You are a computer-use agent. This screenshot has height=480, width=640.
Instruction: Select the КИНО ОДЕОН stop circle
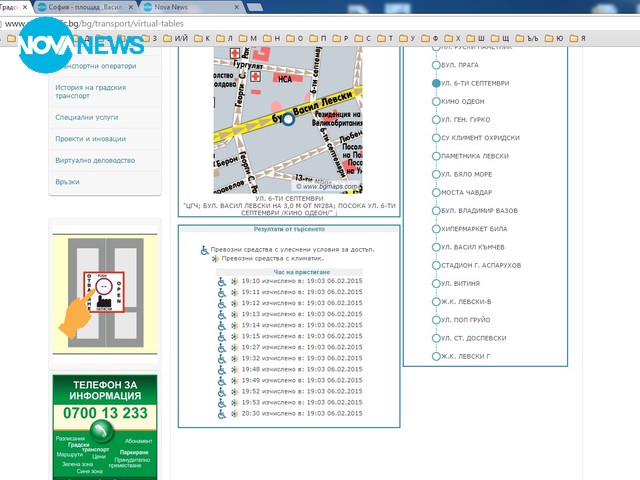(x=436, y=102)
